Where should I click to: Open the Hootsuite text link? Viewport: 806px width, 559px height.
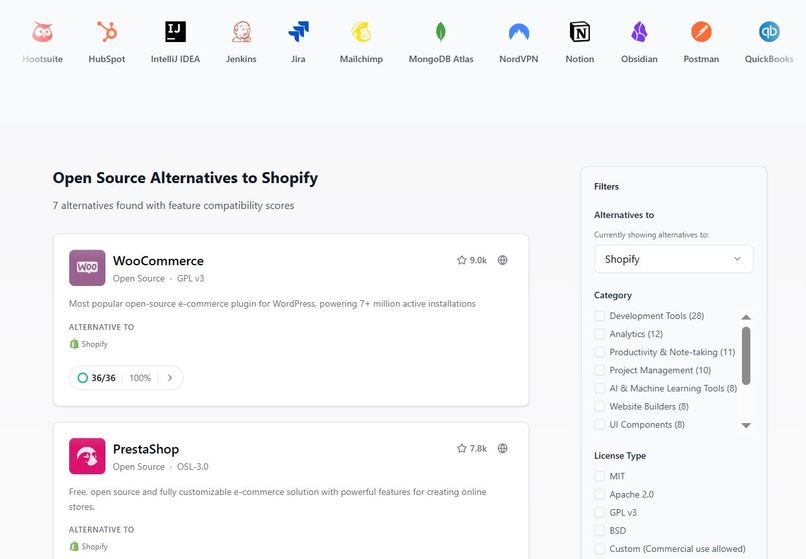42,59
